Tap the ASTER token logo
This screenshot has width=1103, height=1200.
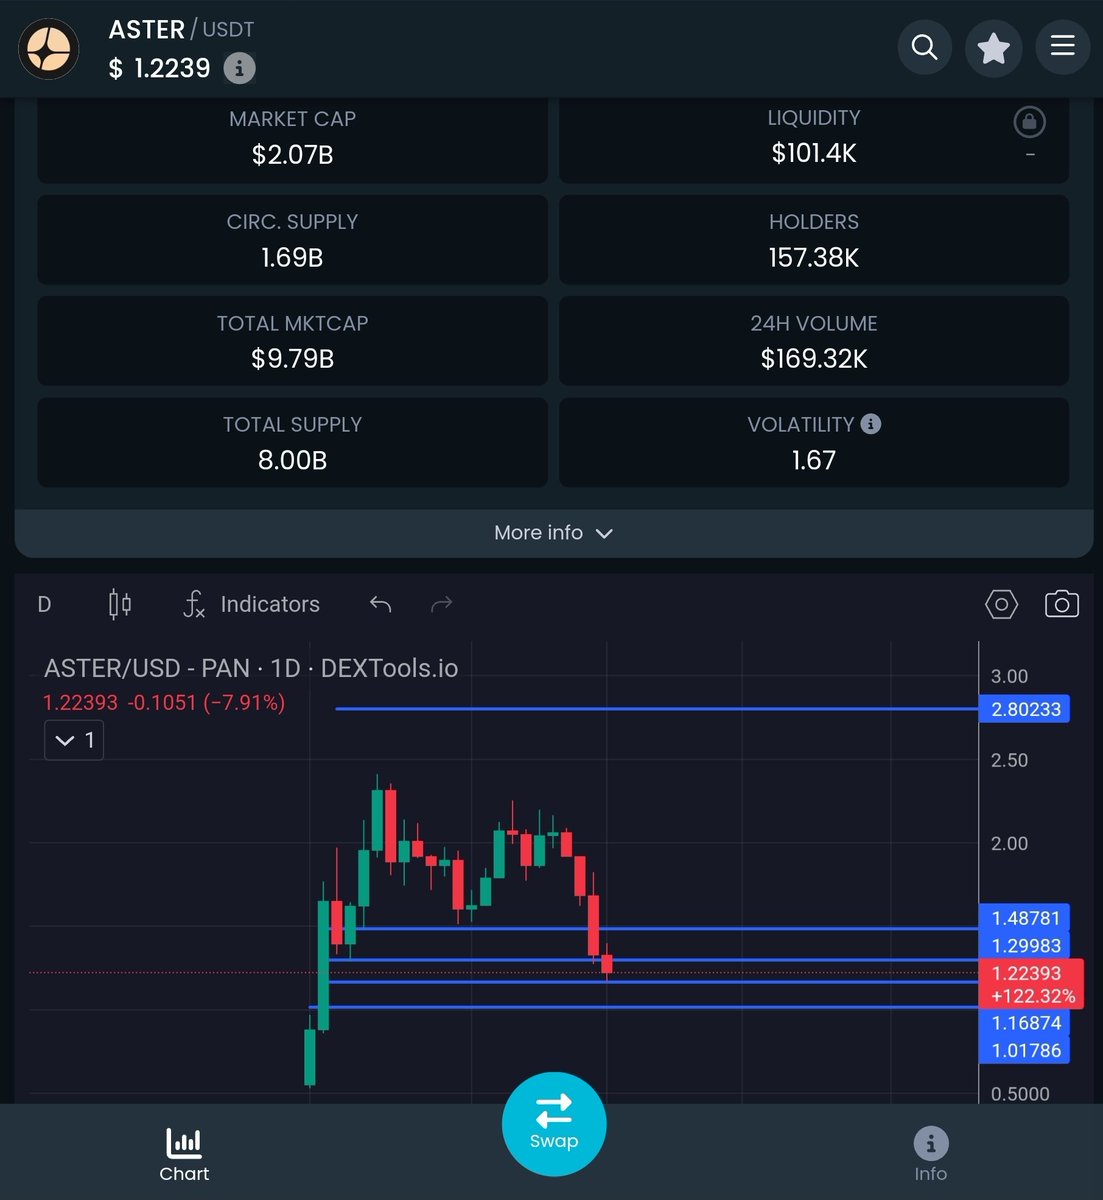[x=49, y=49]
